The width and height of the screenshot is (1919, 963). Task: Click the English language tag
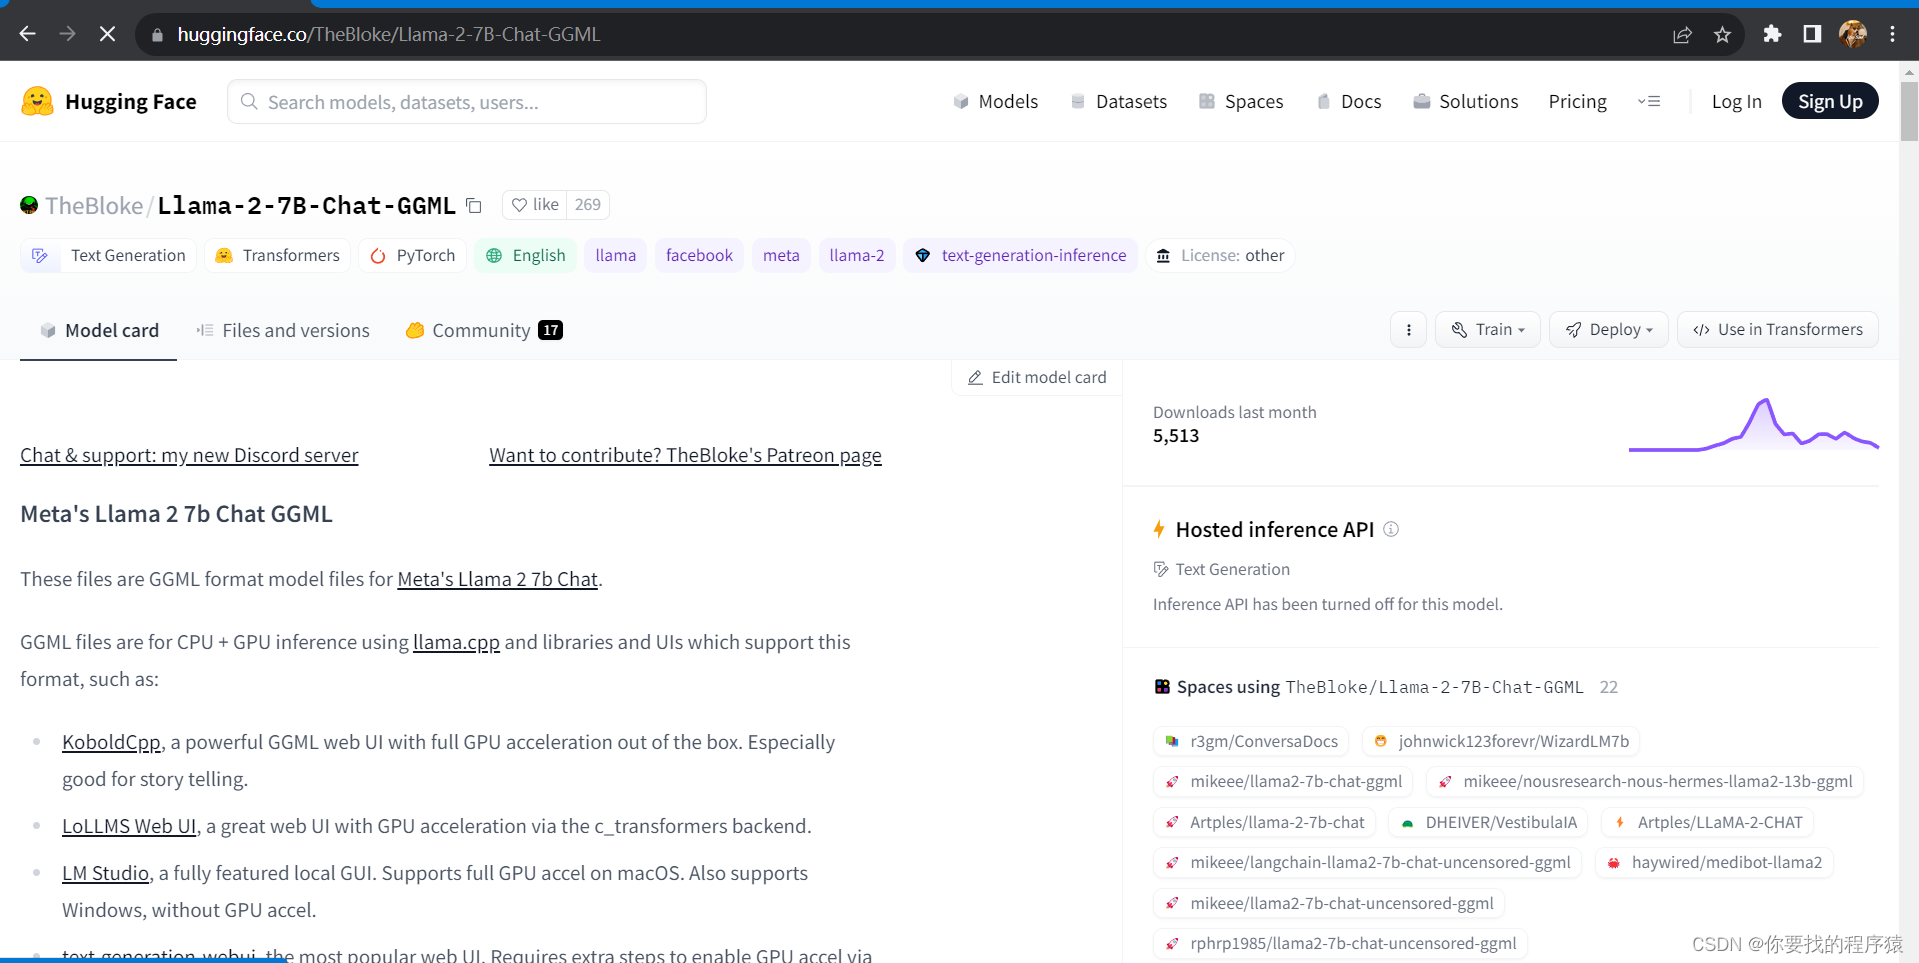point(526,256)
